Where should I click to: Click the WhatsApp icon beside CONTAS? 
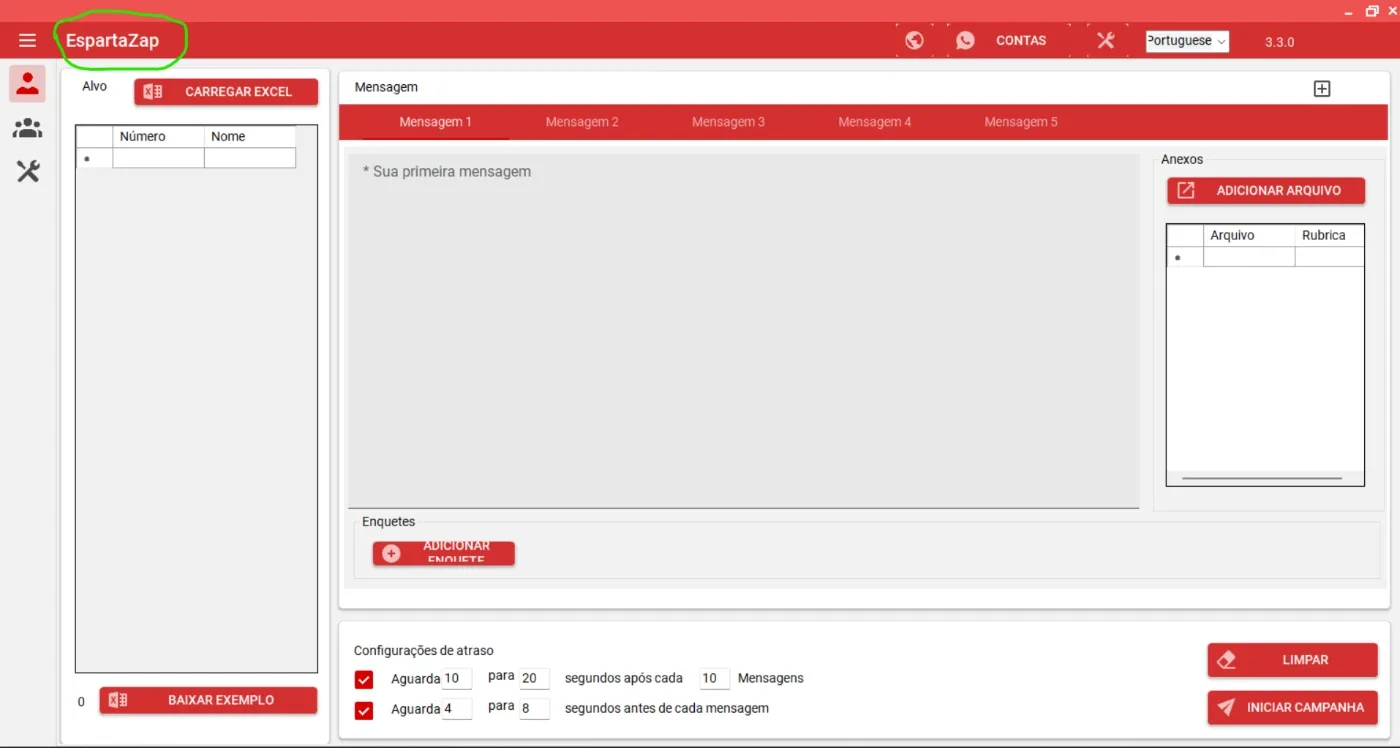point(965,41)
